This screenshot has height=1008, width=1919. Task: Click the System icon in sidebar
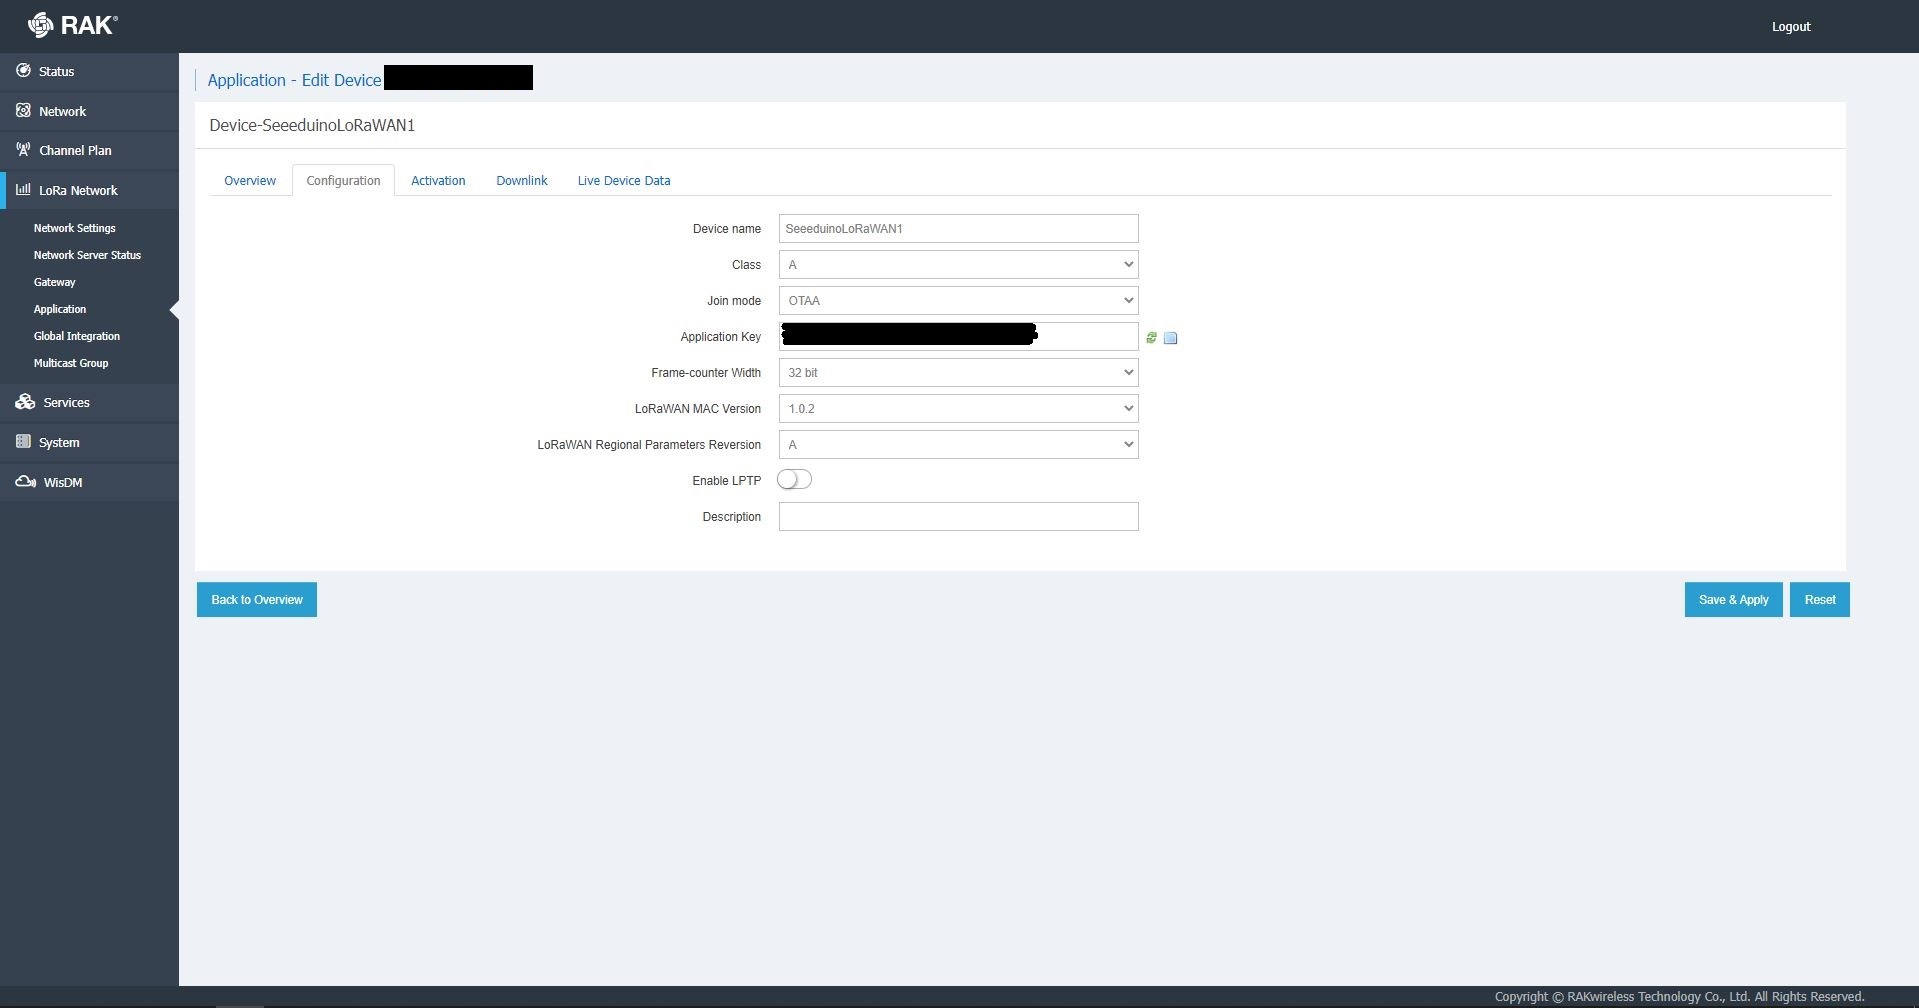coord(23,442)
